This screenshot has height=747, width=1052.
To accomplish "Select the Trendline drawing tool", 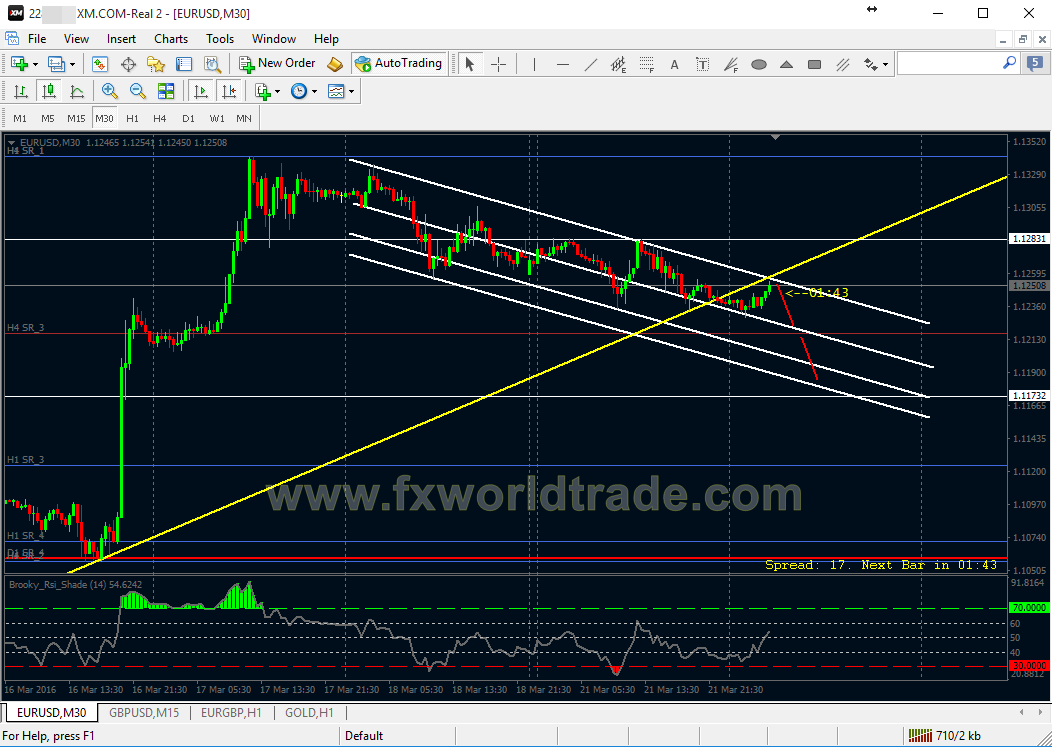I will coord(591,64).
